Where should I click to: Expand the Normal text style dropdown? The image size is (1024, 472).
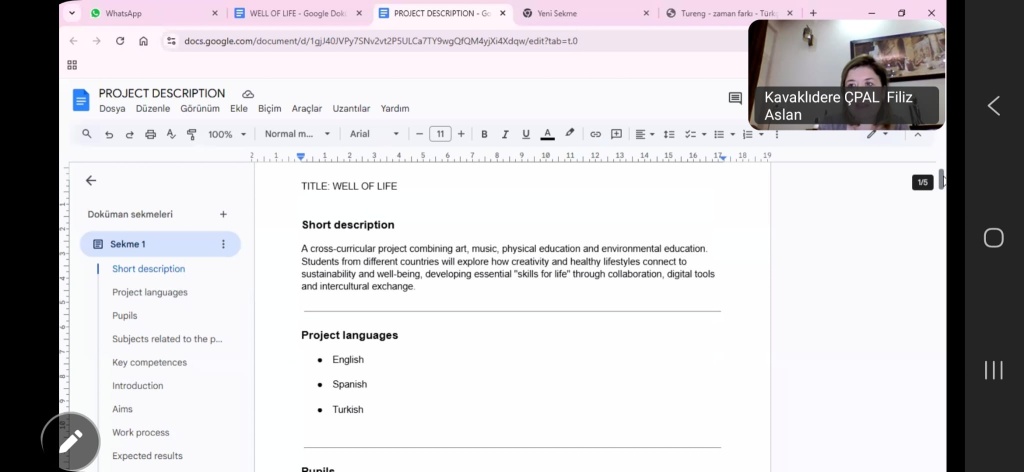click(297, 134)
